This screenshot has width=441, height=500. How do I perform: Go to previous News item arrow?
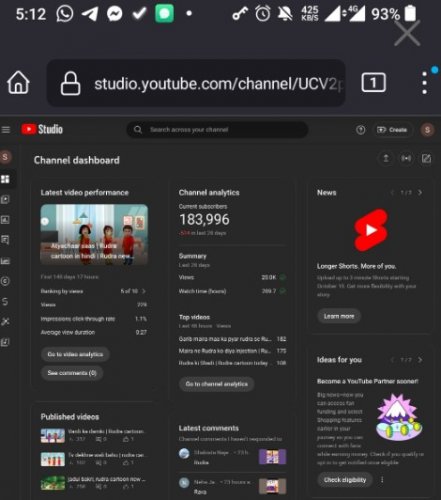point(392,192)
